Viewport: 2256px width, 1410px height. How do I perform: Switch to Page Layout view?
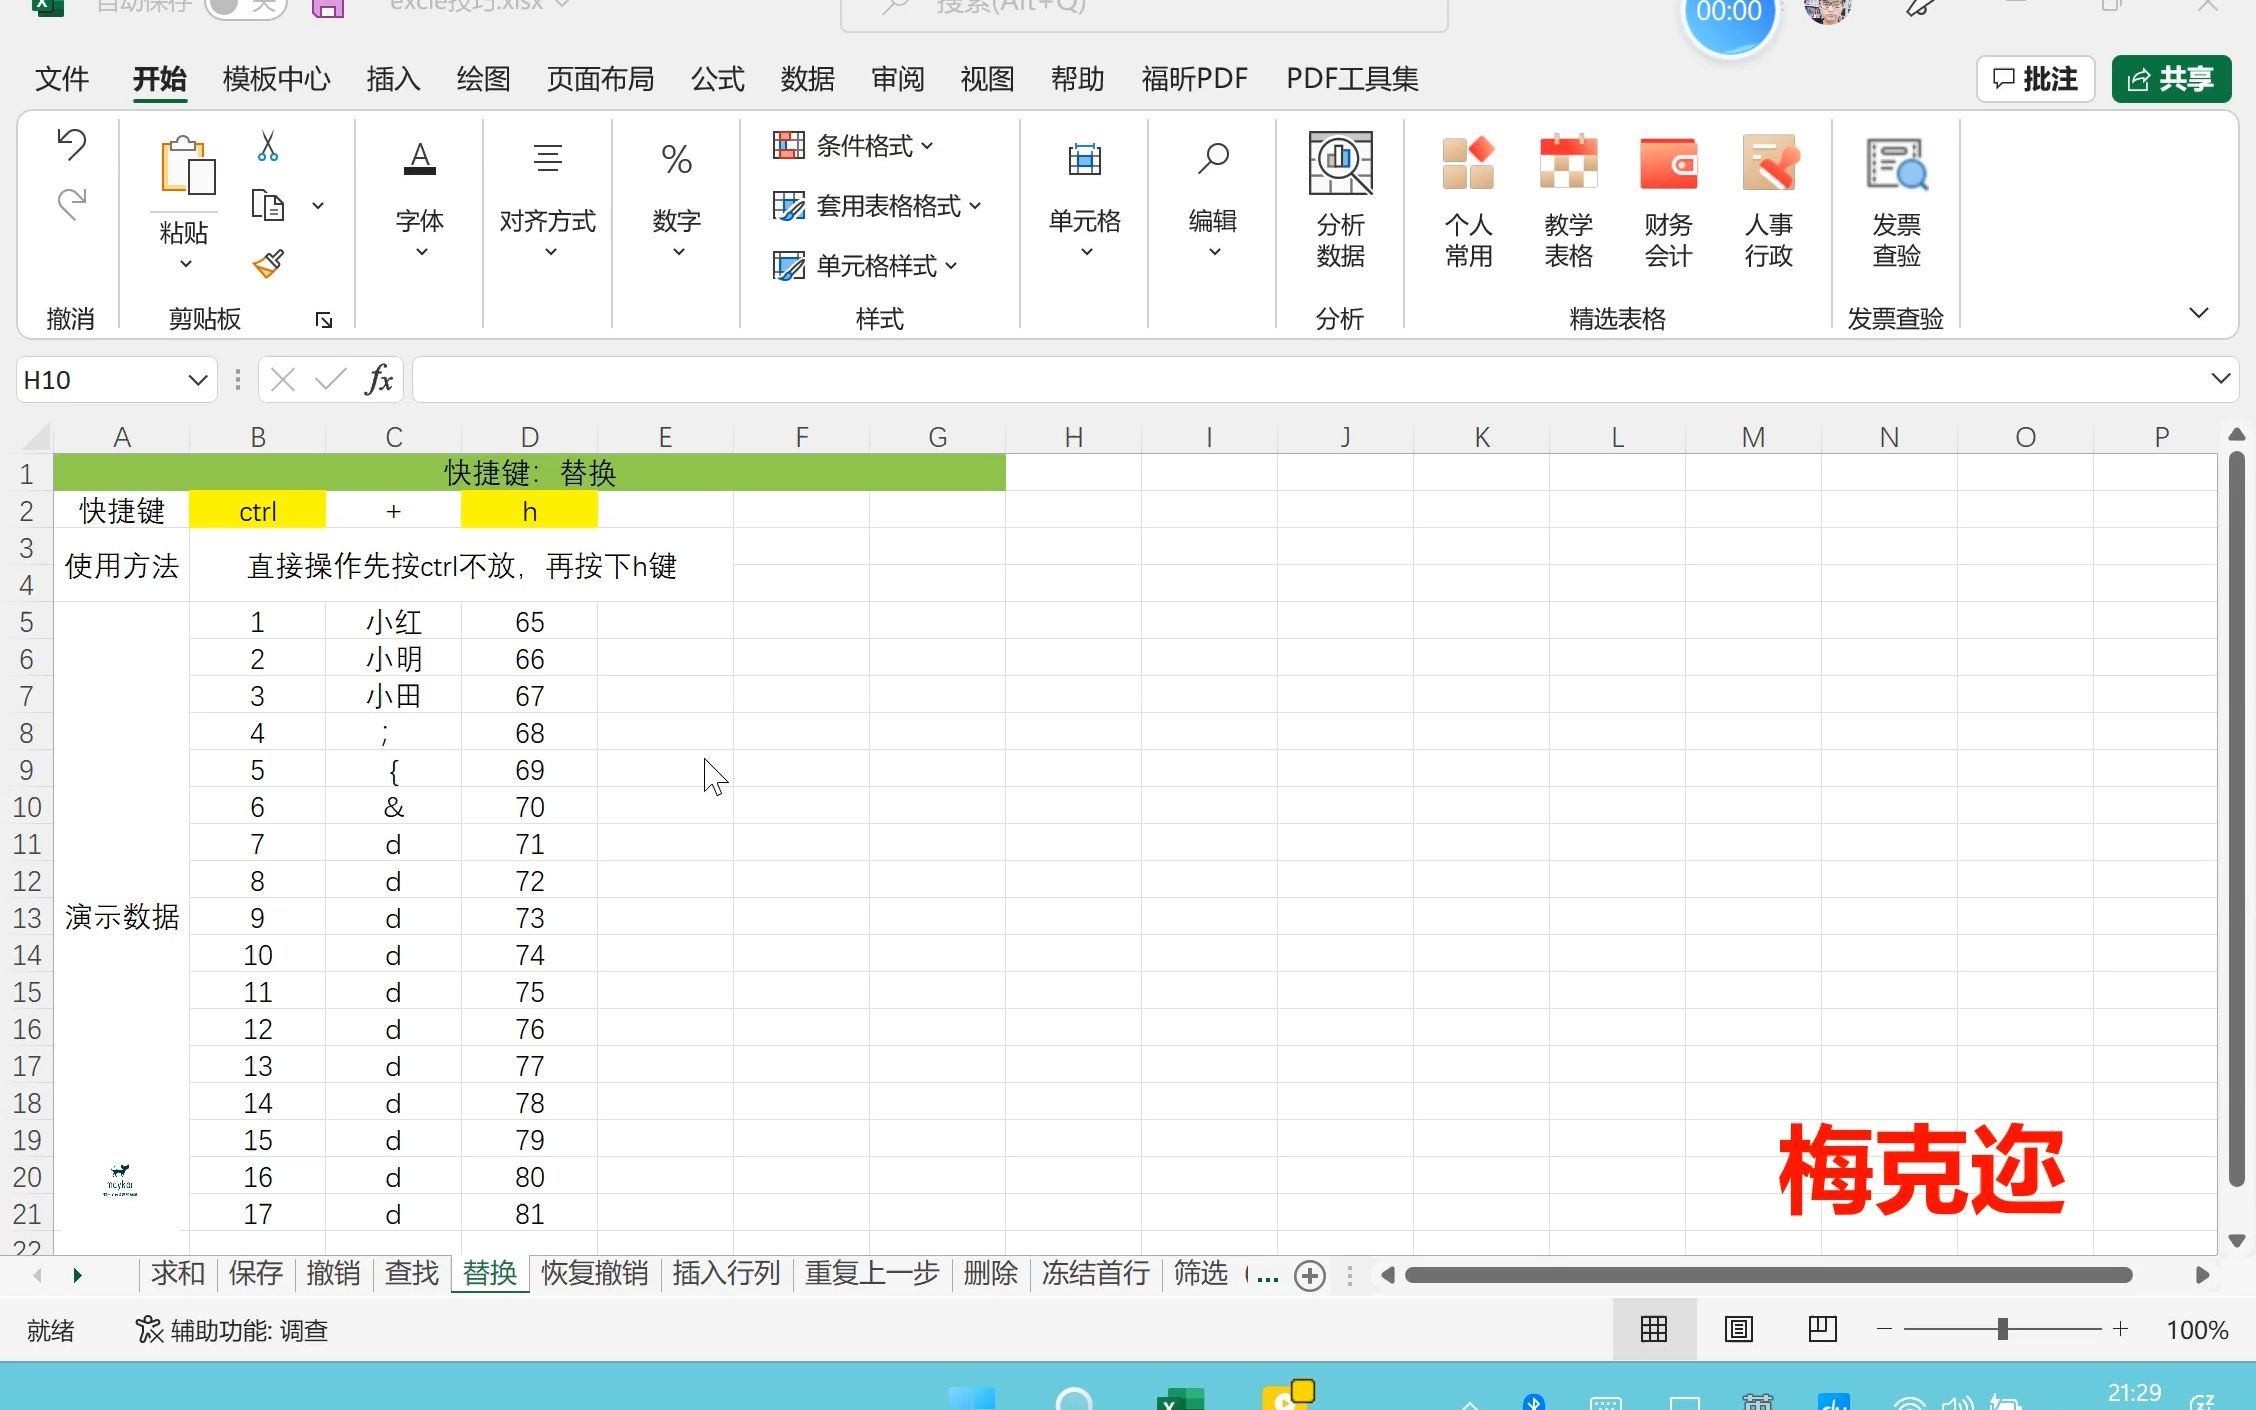1739,1329
